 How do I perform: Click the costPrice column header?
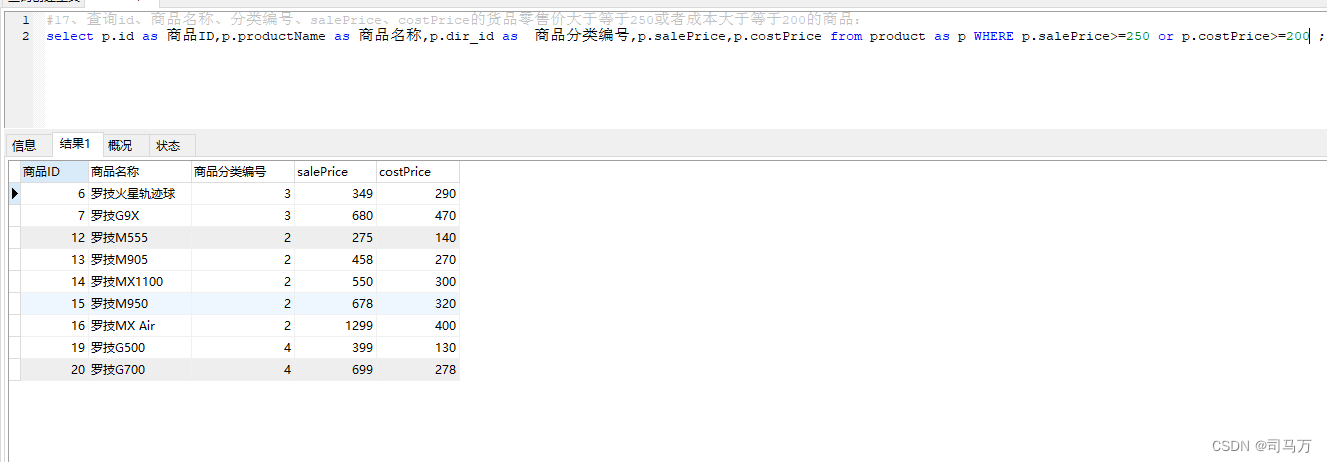click(418, 172)
